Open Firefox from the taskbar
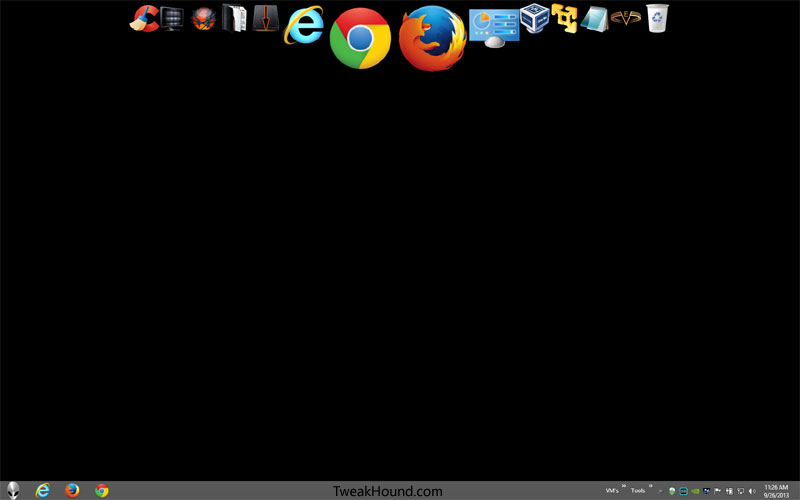 tap(72, 490)
